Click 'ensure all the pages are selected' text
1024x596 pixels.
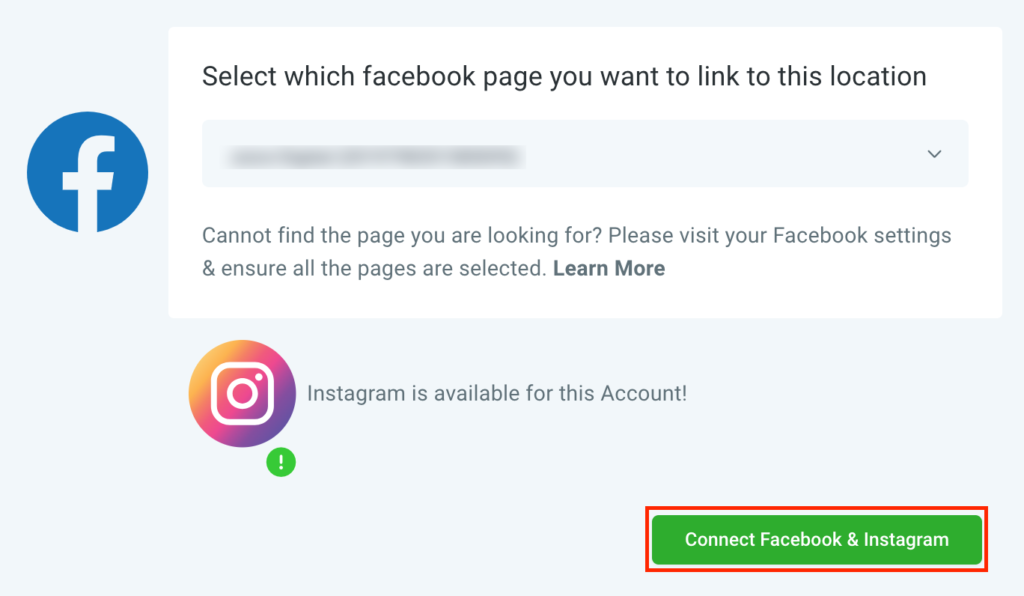tap(383, 268)
